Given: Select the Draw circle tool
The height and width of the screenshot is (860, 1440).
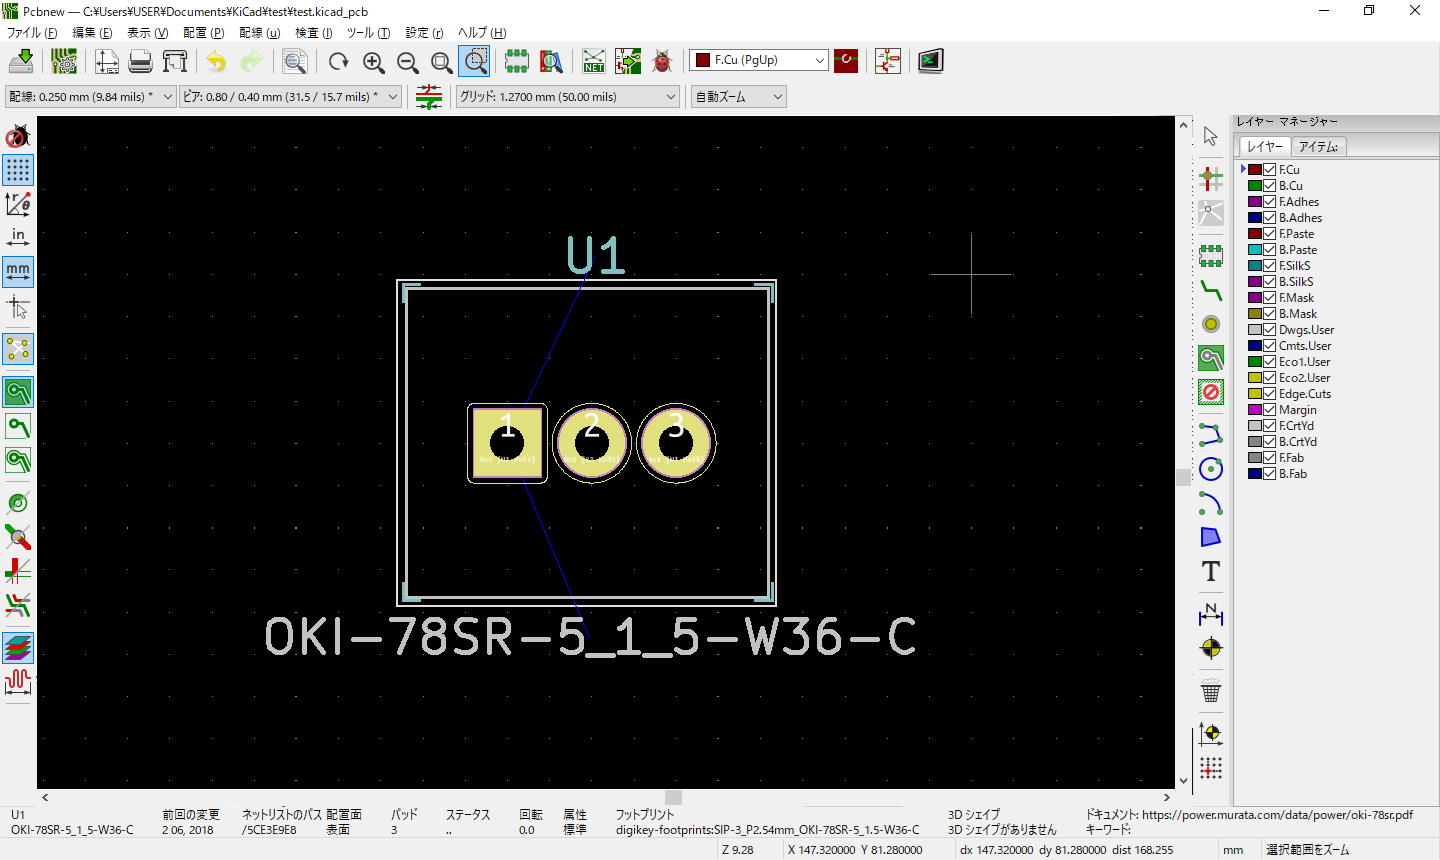Looking at the screenshot, I should (1211, 469).
